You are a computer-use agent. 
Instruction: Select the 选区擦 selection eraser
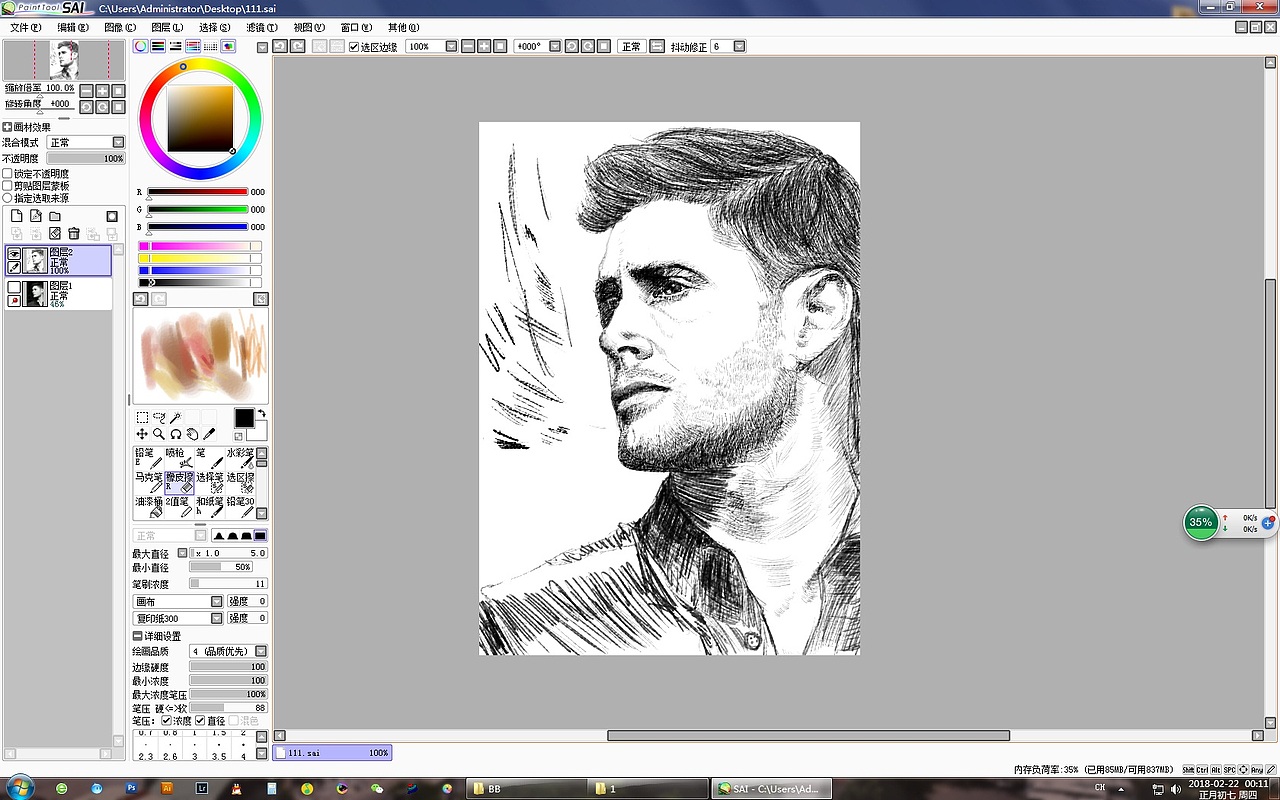pos(240,482)
